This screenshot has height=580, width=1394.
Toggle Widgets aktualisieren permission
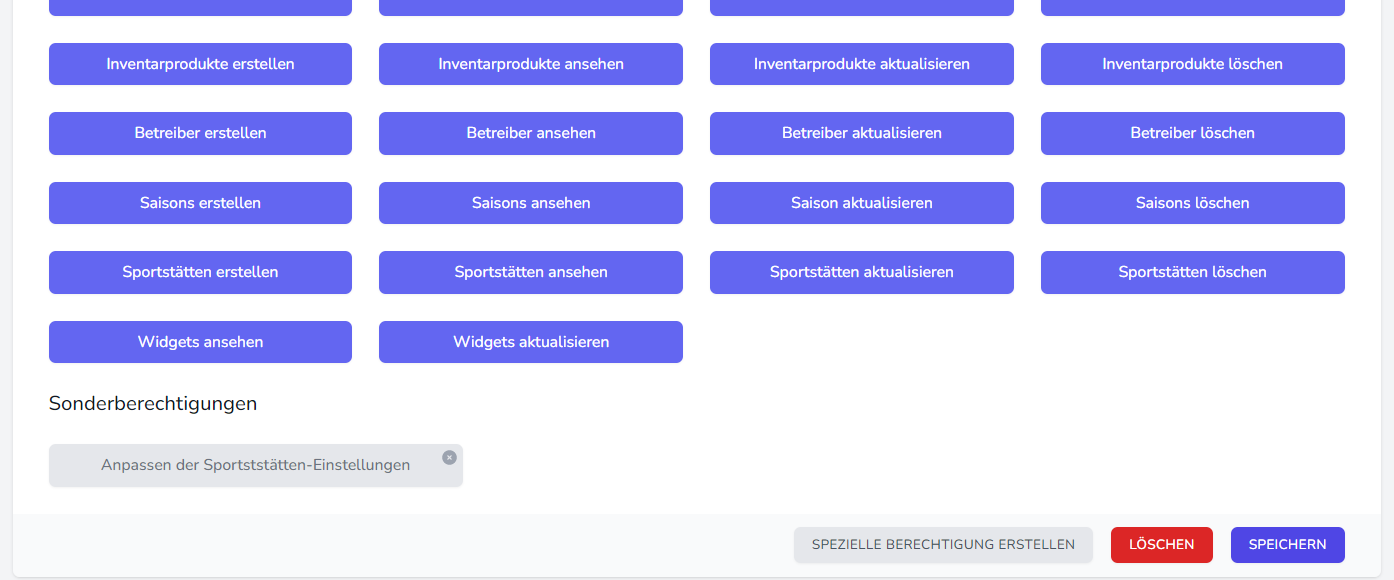(x=530, y=342)
